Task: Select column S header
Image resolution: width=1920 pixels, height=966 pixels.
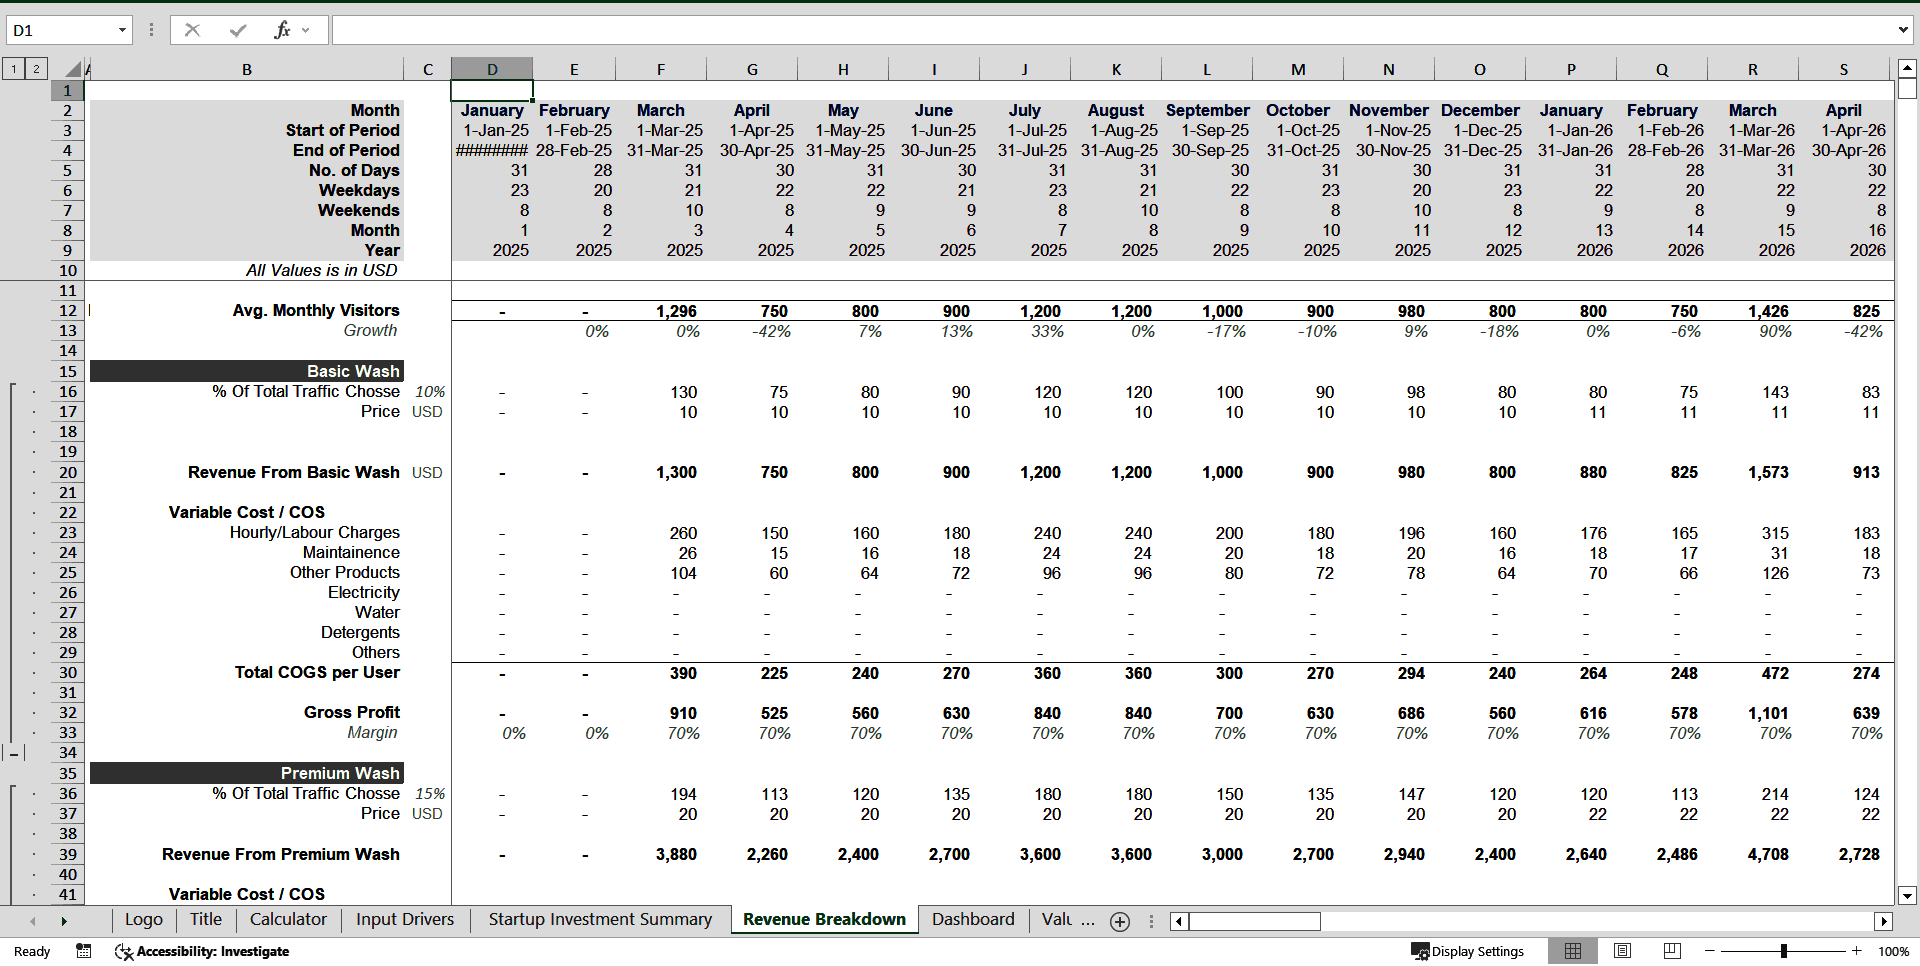Action: tap(1844, 69)
